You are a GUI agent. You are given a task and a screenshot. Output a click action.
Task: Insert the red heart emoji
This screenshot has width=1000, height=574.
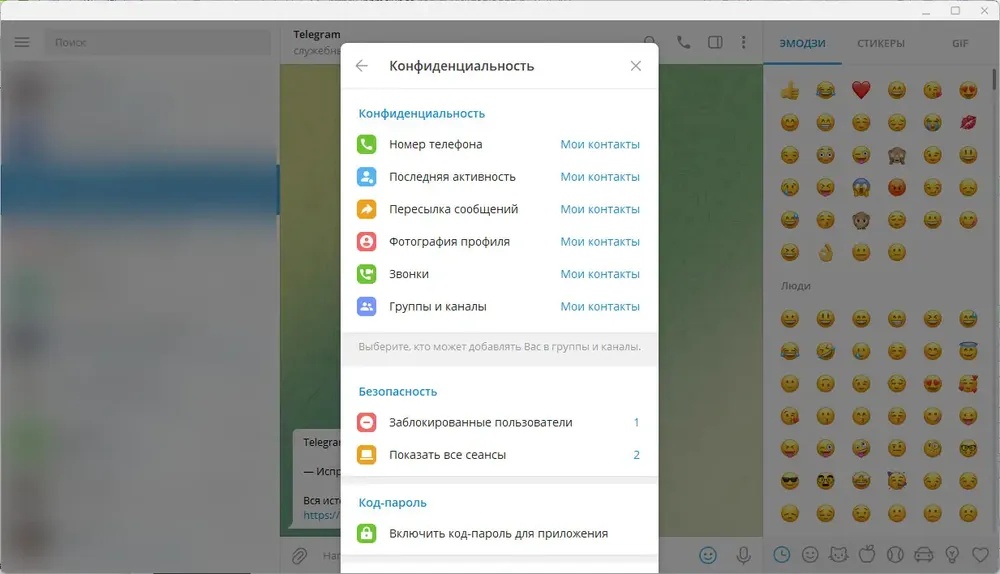861,91
